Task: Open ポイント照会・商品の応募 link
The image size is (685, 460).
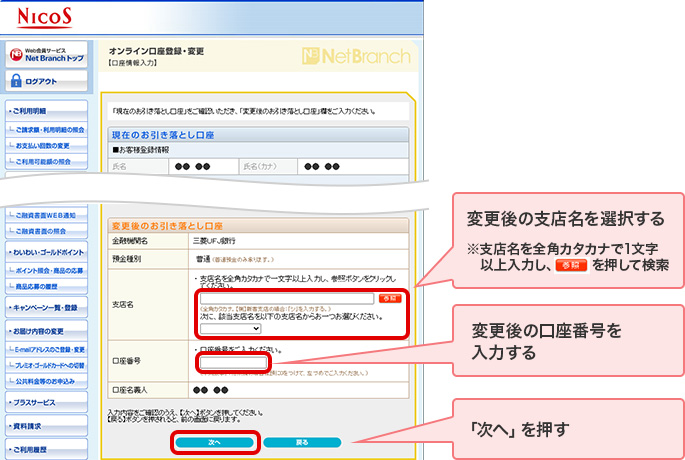Action: click(x=46, y=271)
